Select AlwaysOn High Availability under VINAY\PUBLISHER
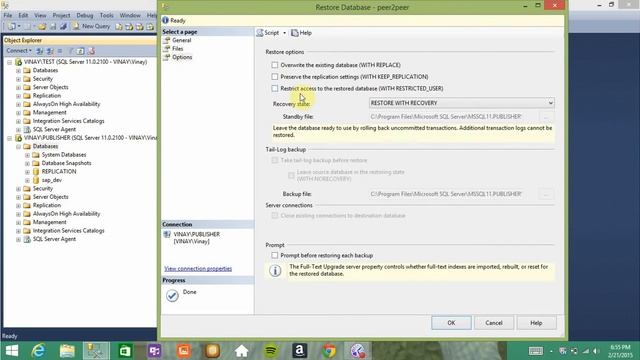640x360 pixels. tap(66, 213)
